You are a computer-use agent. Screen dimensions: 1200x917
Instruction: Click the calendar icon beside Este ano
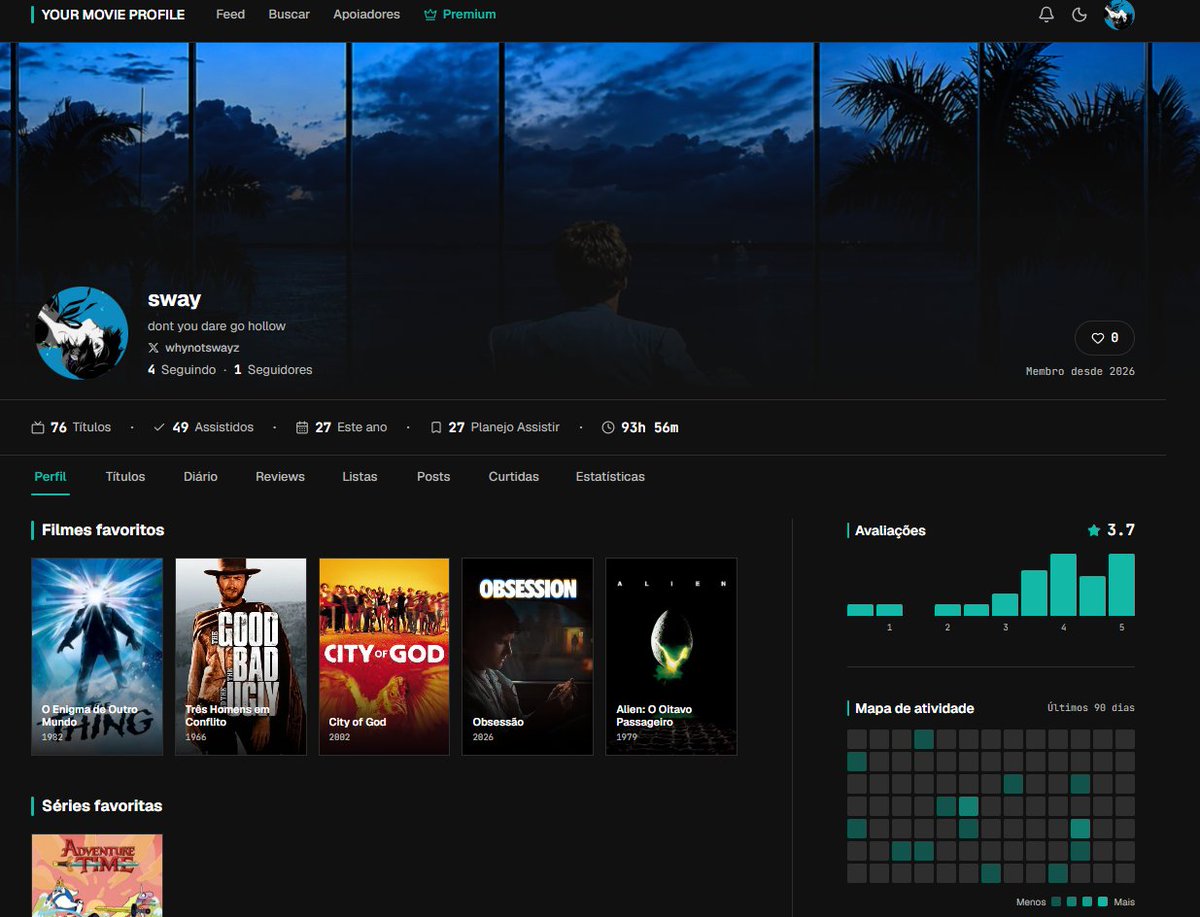[x=302, y=427]
